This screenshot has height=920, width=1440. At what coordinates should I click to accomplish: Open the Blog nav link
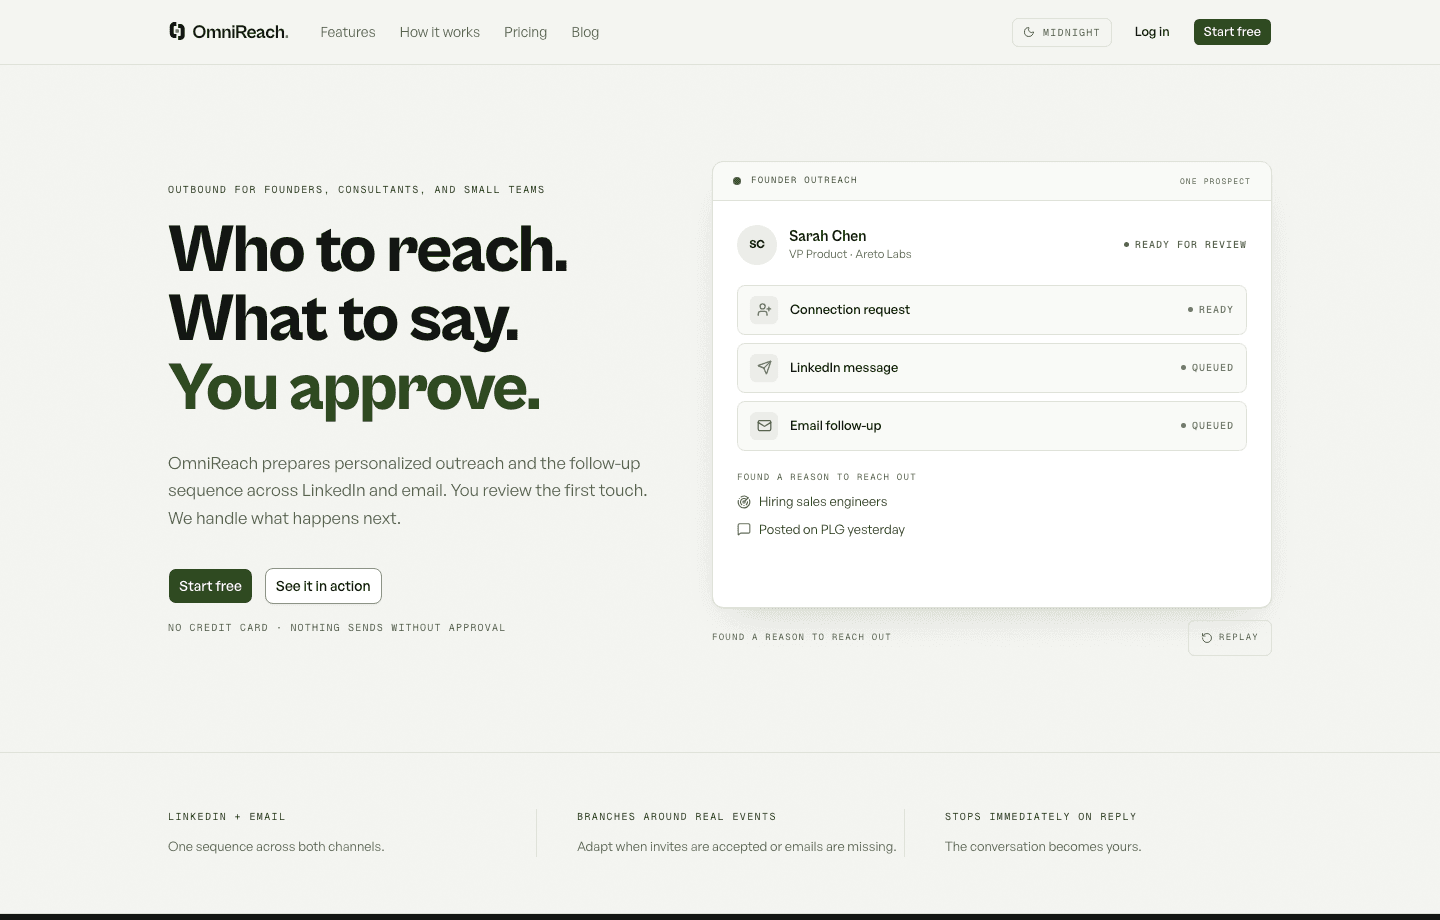point(585,32)
